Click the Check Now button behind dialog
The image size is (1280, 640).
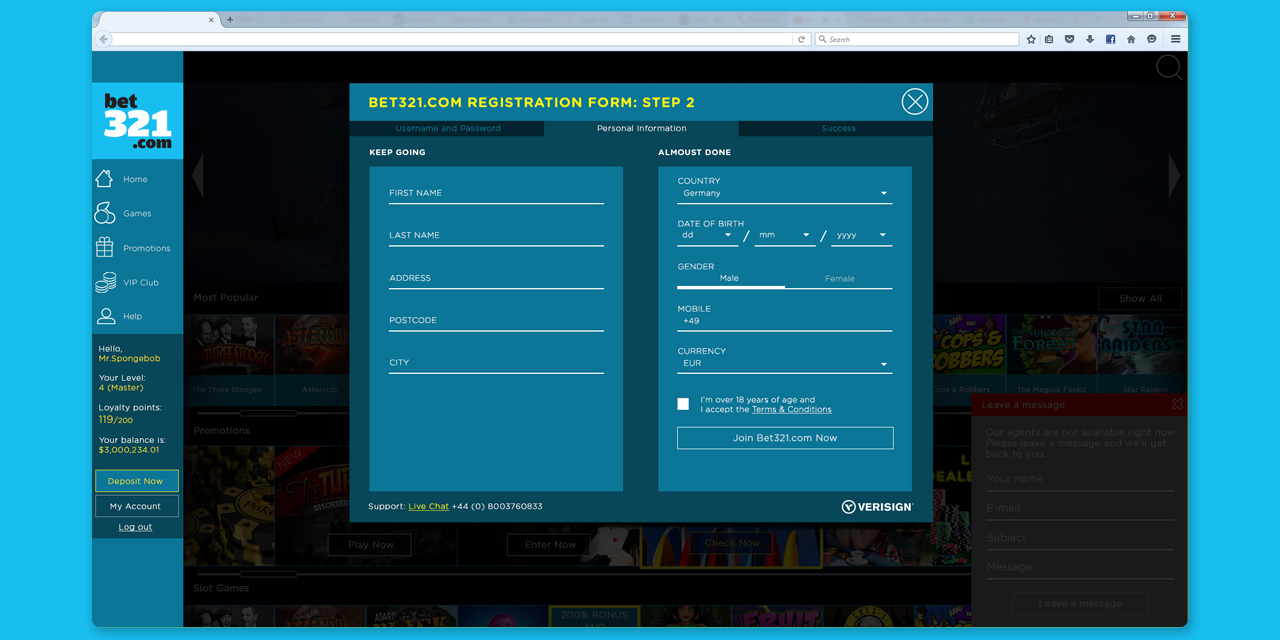coord(732,543)
